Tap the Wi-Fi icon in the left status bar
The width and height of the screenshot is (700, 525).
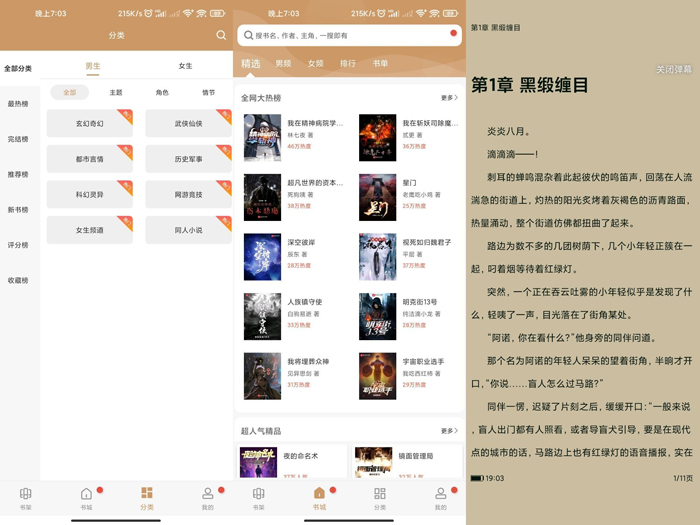(201, 13)
